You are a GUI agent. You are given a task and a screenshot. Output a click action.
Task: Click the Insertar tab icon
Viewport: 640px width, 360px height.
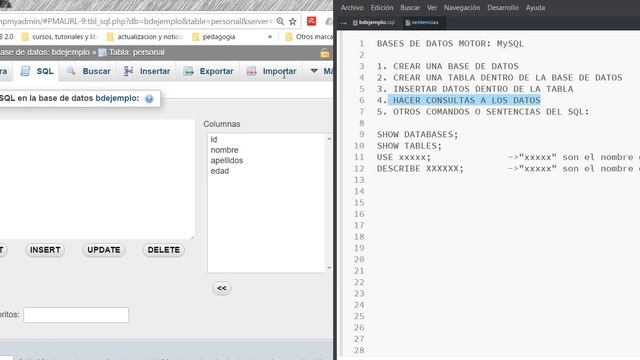coord(129,71)
